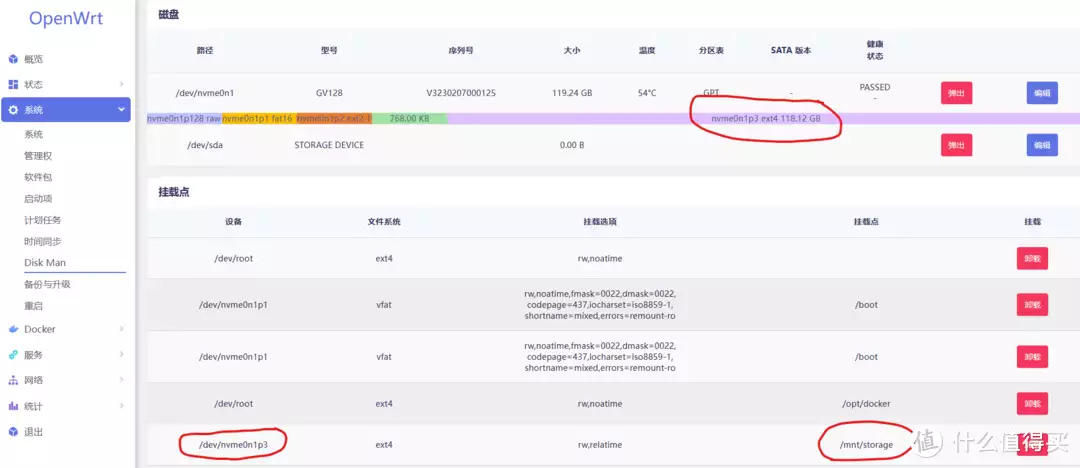
Task: Click the 序列号 column header
Action: coord(461,50)
